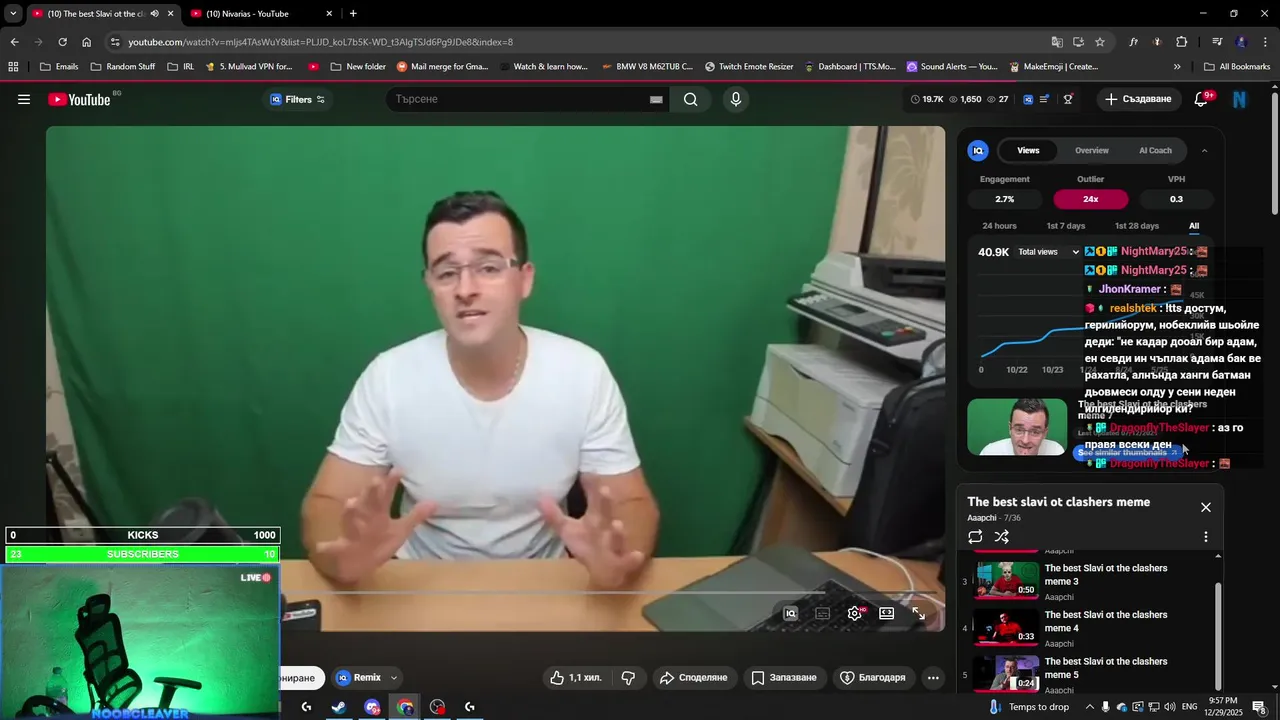1280x720 pixels.
Task: Expand Total views dropdown
Action: coord(1048,252)
